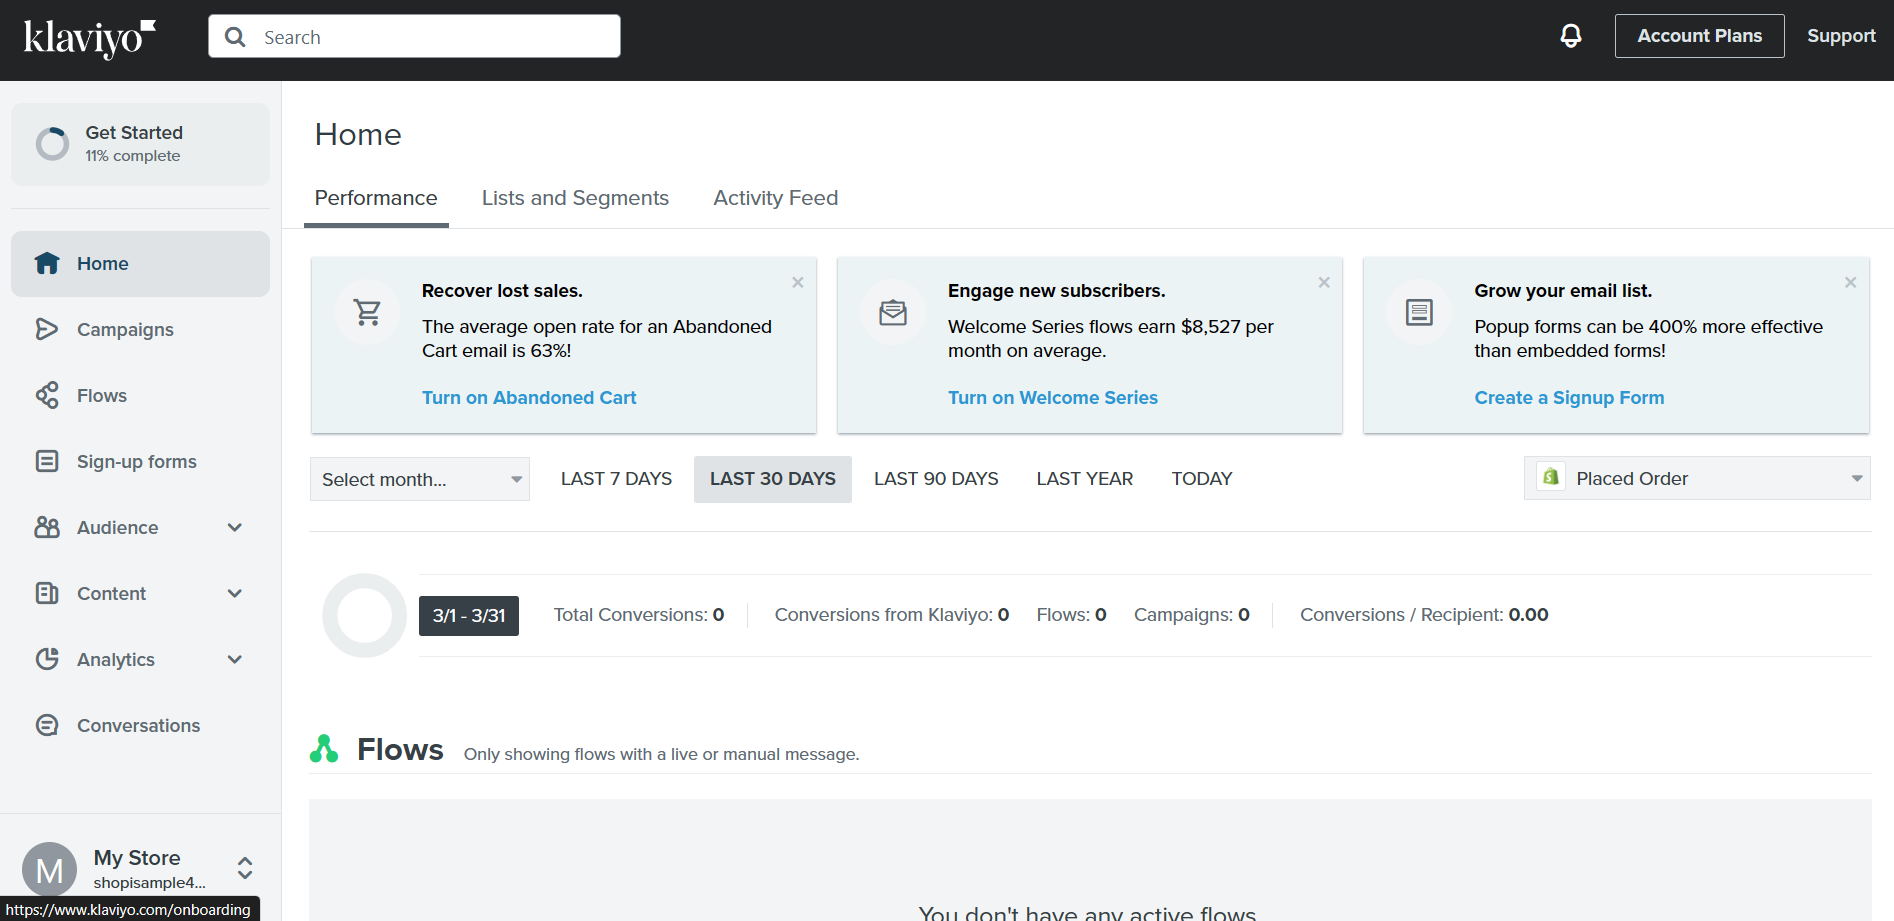Click the Engage new subscribers heading
Viewport: 1894px width, 921px height.
(1057, 291)
